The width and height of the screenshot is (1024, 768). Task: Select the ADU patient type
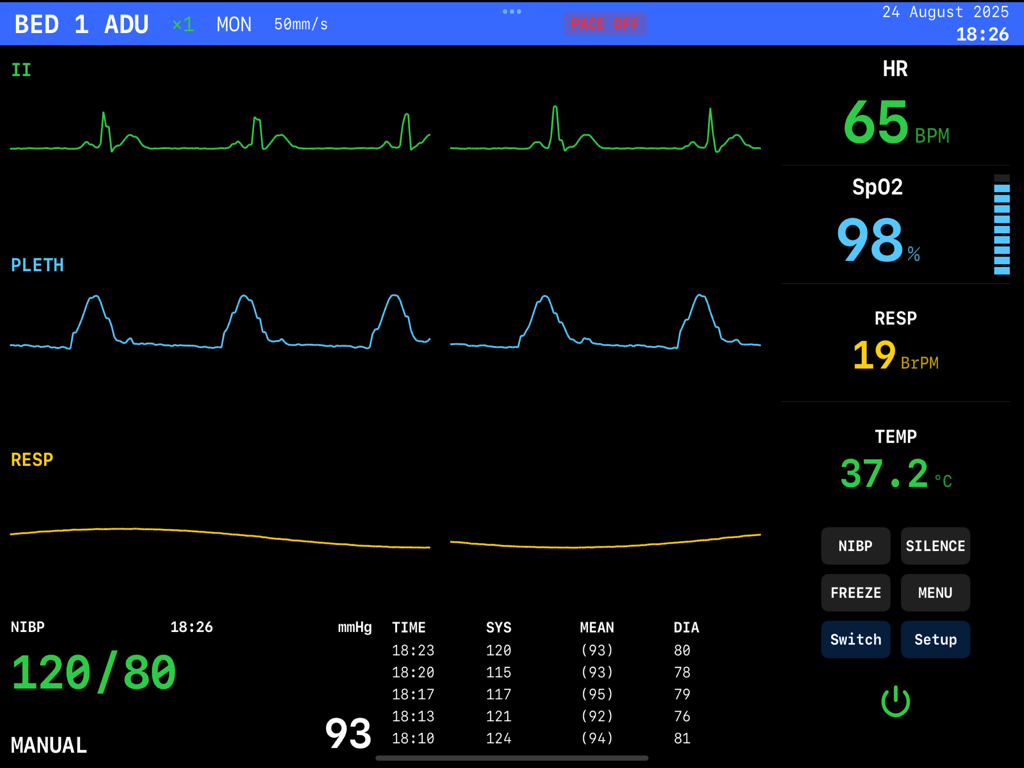(x=126, y=24)
